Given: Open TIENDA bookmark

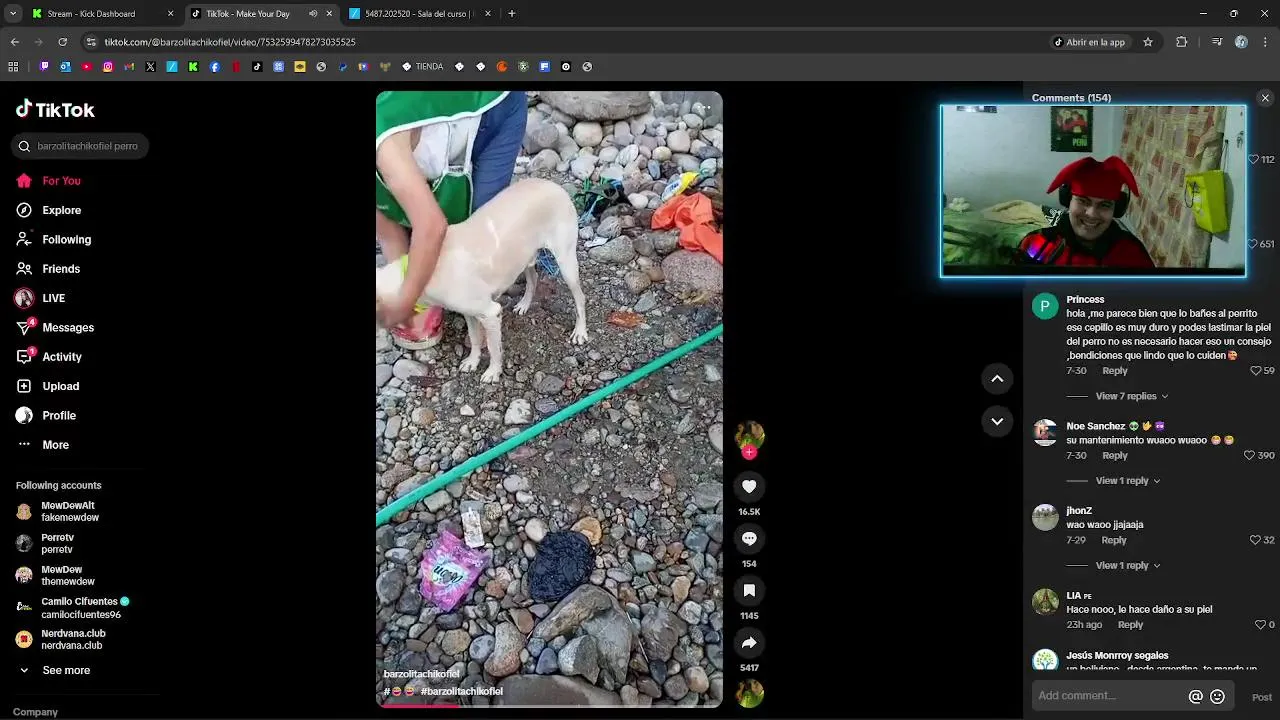Looking at the screenshot, I should 422,67.
